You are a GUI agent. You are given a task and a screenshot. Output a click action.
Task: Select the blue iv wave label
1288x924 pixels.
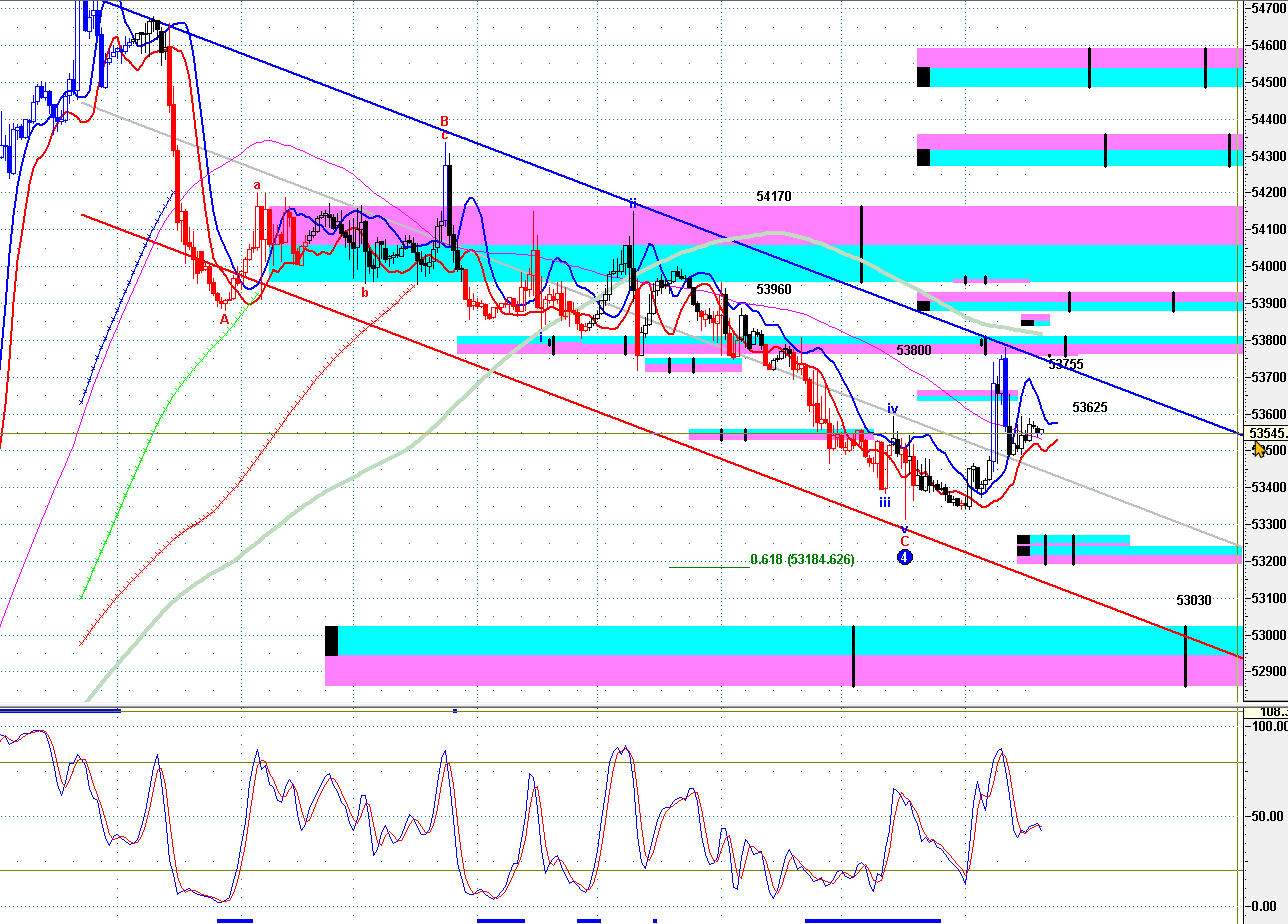[x=893, y=409]
